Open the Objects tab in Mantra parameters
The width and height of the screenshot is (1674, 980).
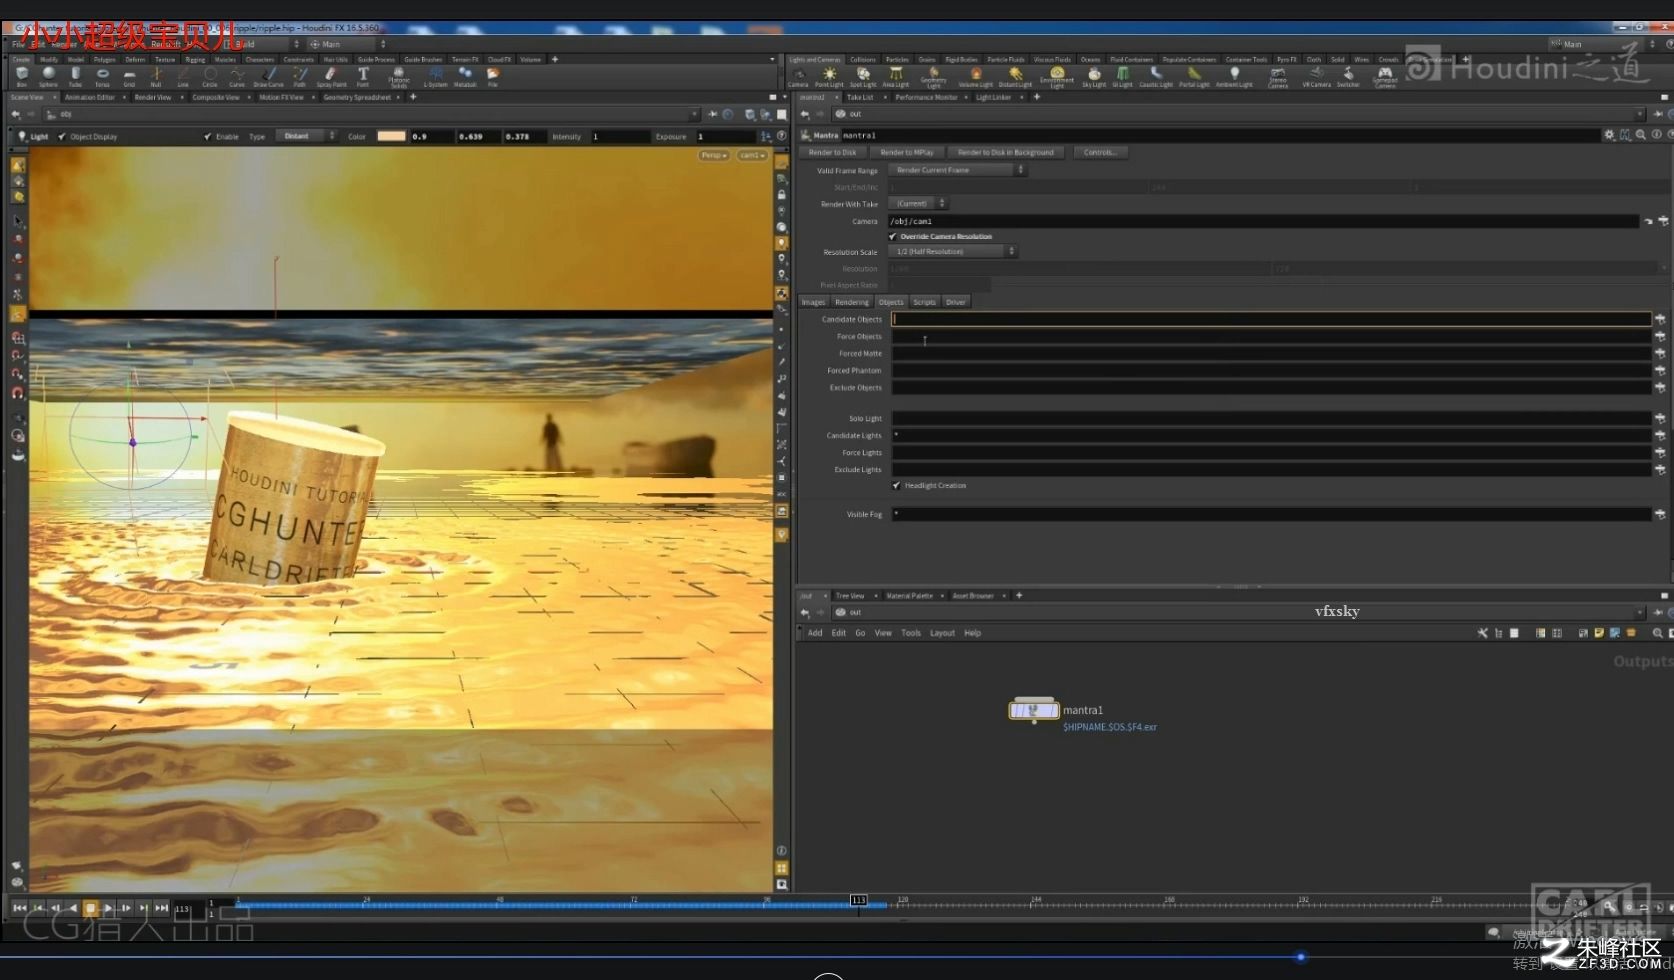(891, 302)
